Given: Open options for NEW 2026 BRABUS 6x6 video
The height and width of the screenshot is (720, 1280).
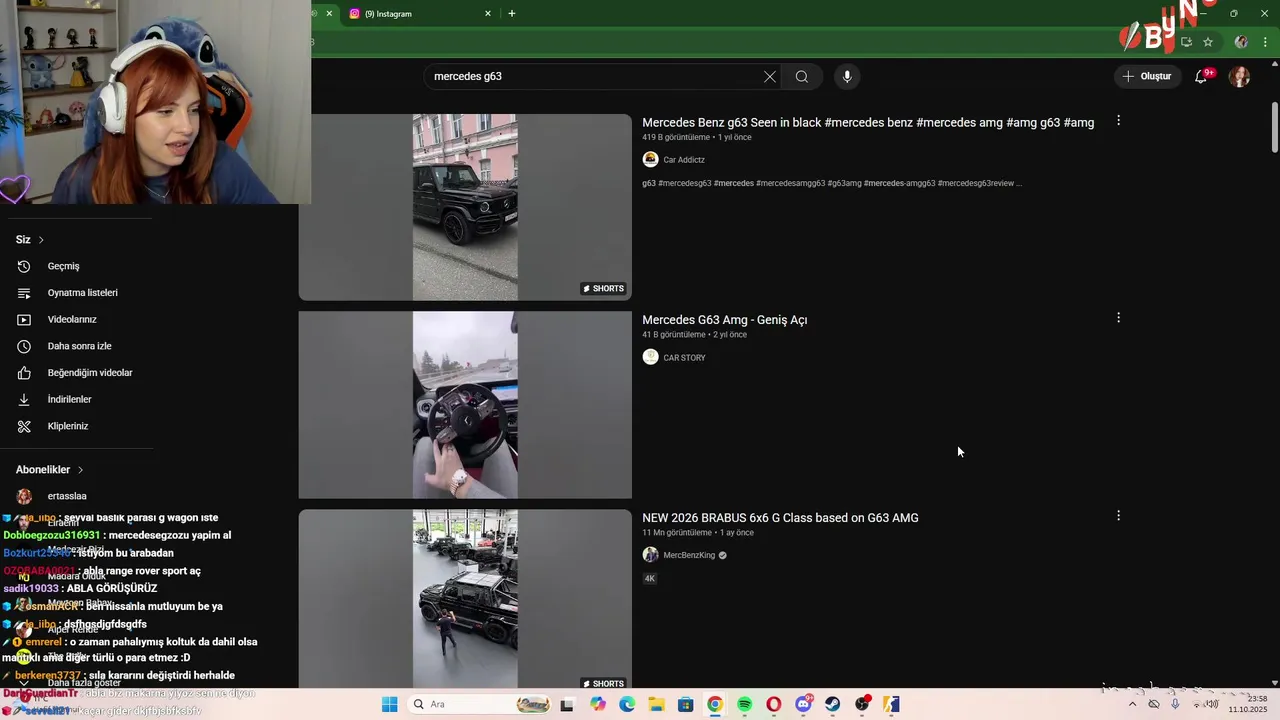Looking at the screenshot, I should click(x=1118, y=516).
